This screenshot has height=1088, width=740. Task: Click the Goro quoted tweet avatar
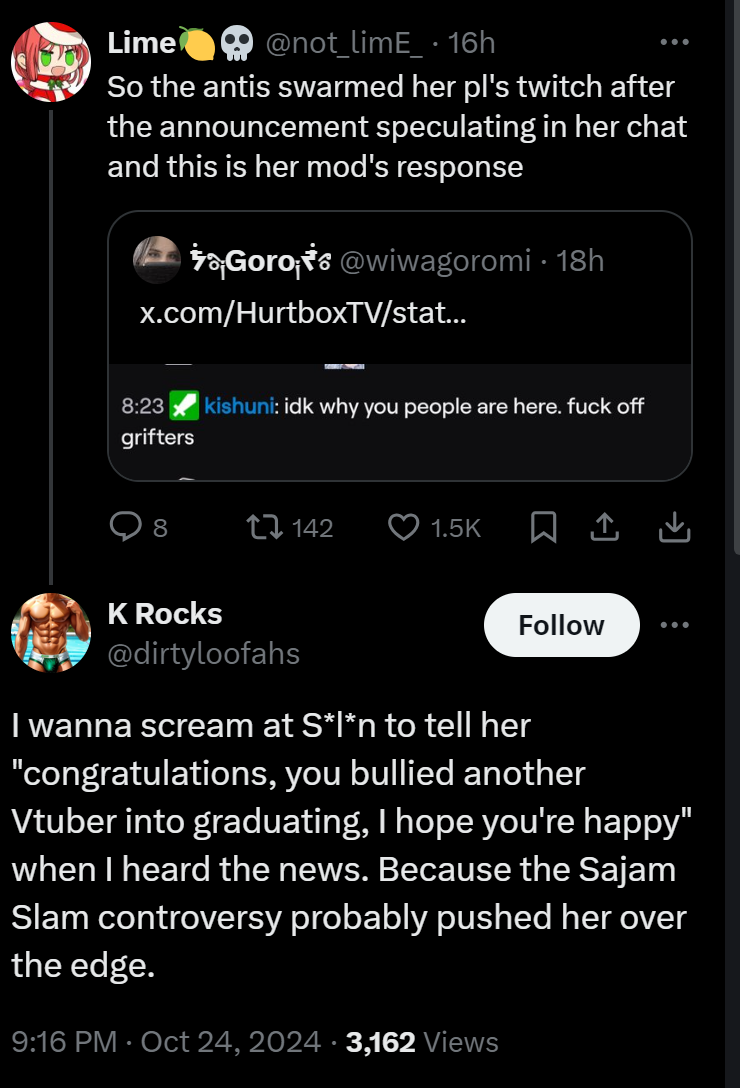click(157, 260)
